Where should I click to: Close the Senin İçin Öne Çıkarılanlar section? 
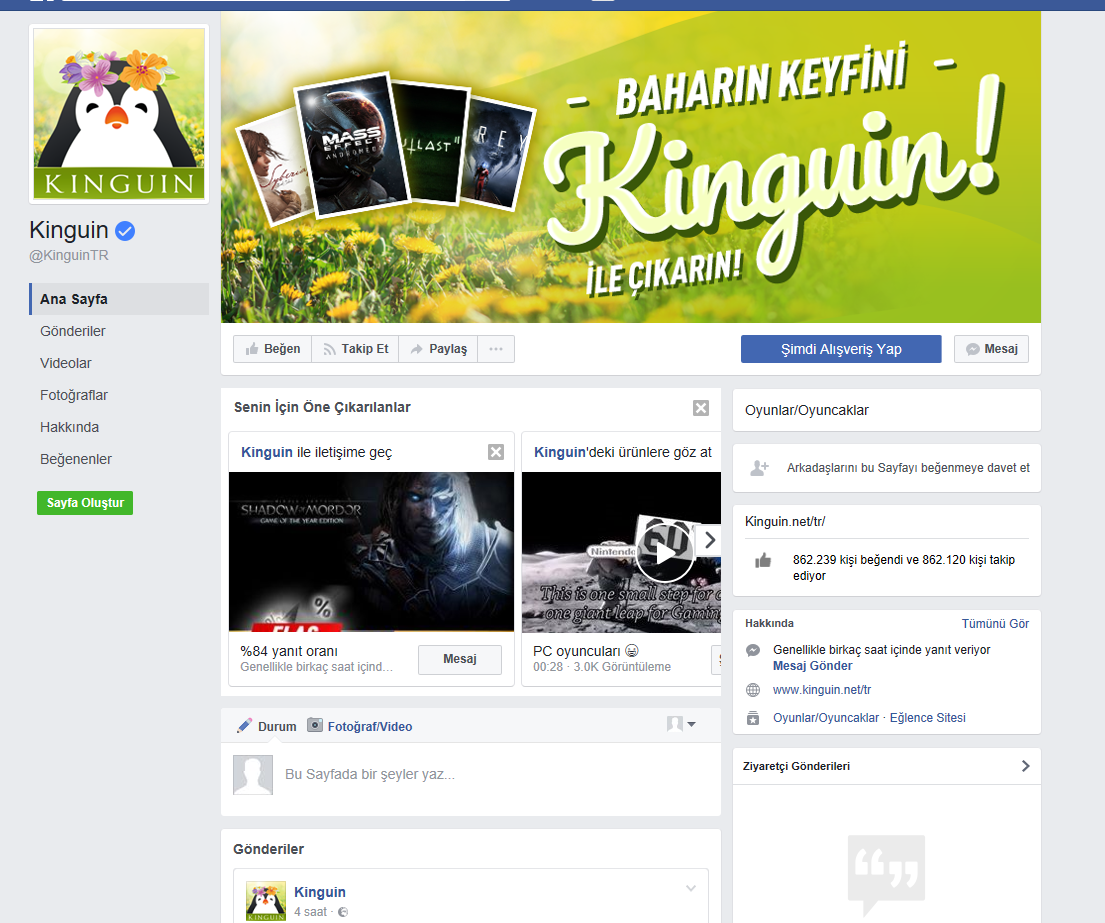tap(700, 408)
